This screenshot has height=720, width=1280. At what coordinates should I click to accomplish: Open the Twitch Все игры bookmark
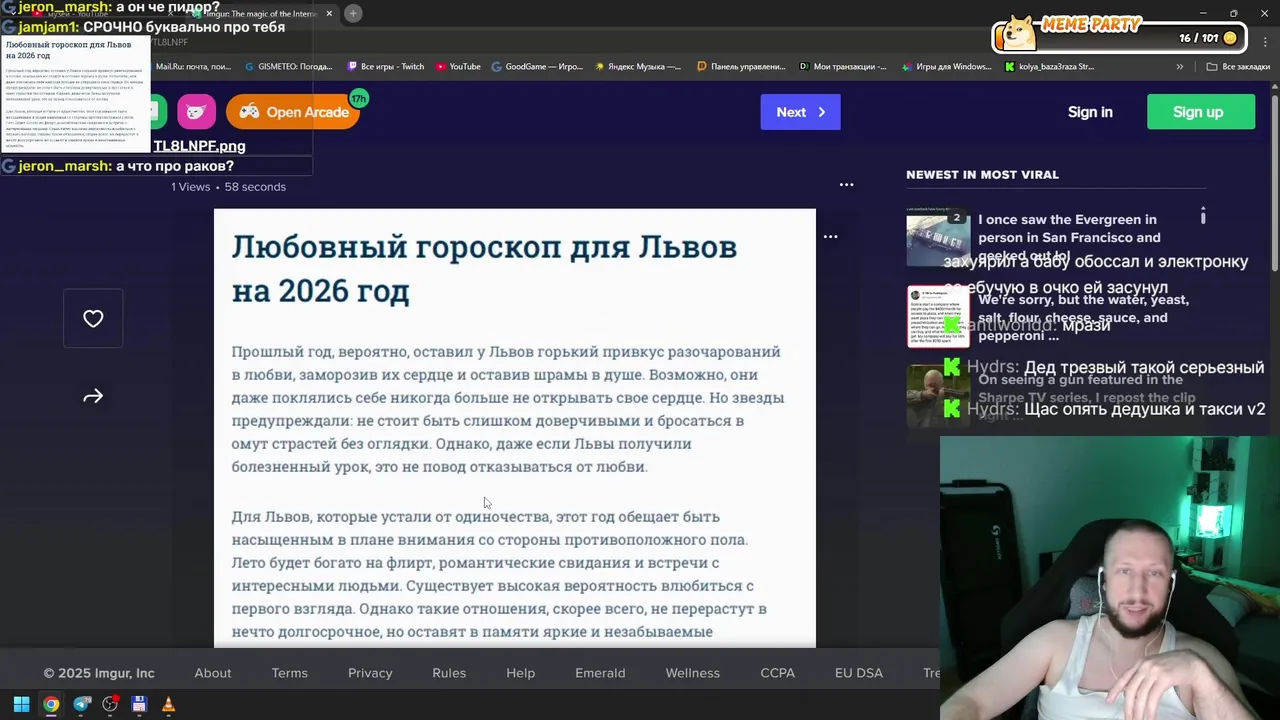pos(386,67)
